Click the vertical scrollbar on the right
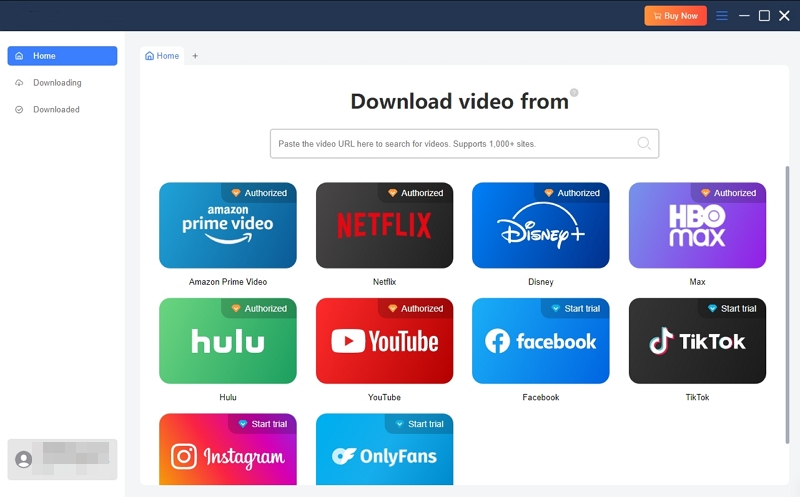 pos(787,305)
